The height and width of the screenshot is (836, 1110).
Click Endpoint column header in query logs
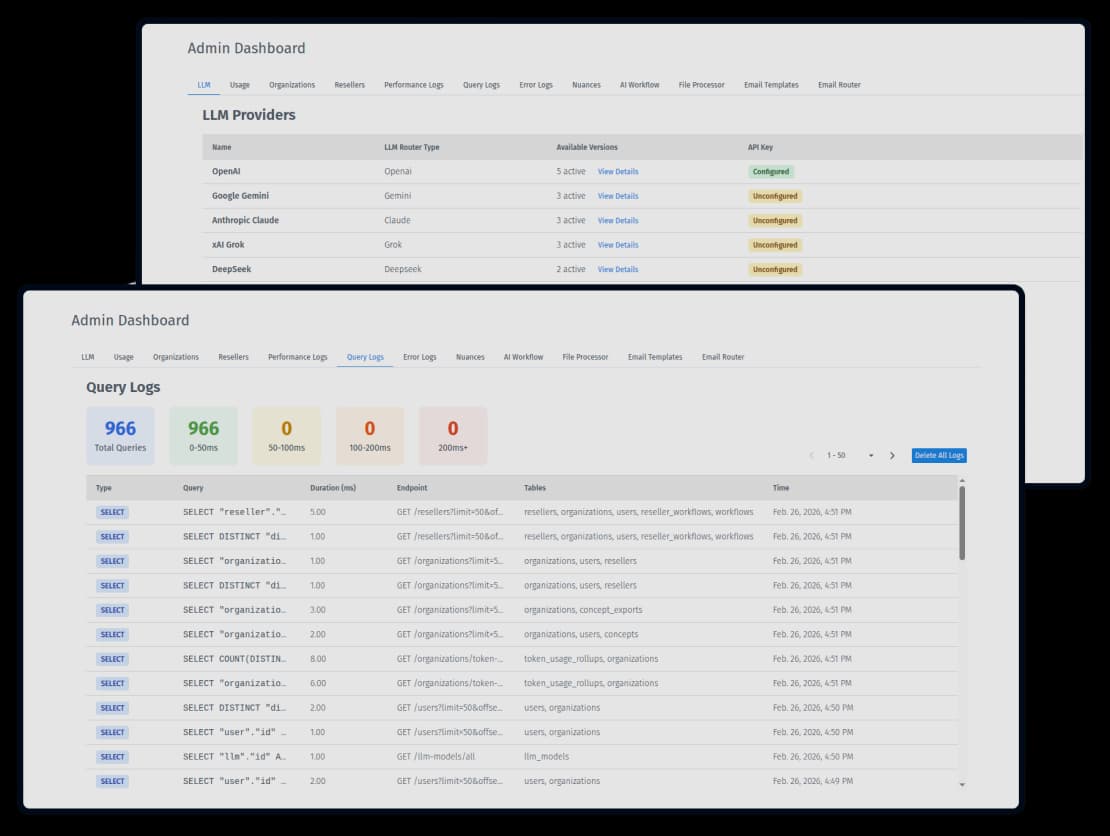[412, 488]
